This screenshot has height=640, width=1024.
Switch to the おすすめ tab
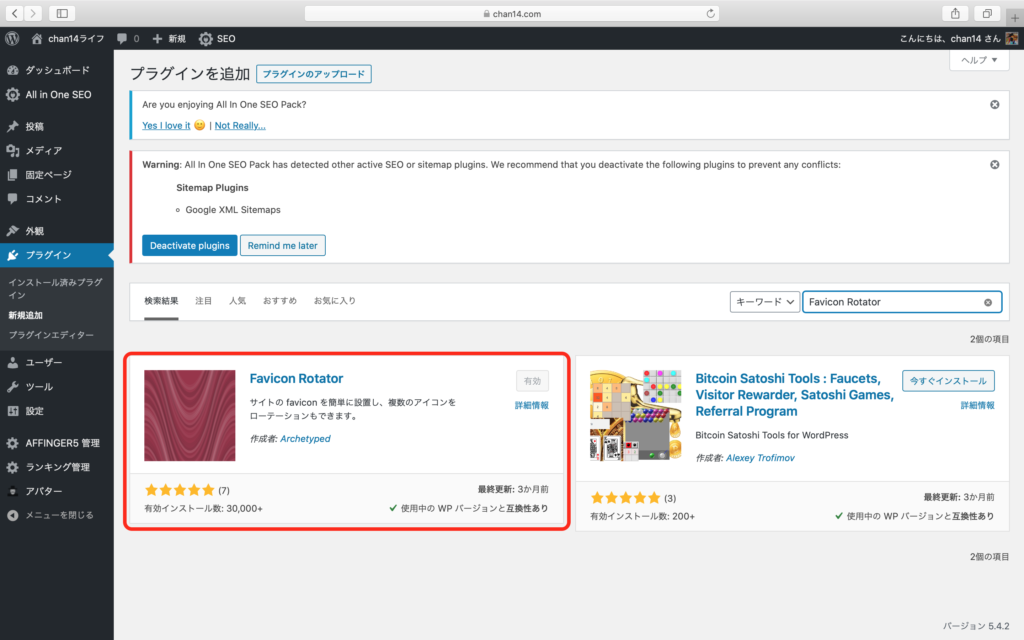click(280, 301)
